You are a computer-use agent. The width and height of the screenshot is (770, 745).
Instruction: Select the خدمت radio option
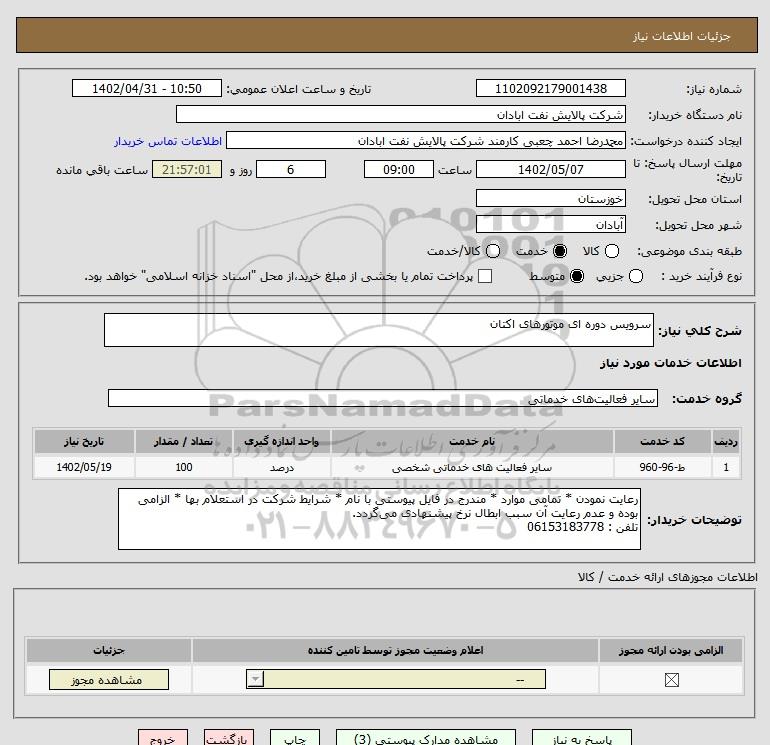[x=559, y=251]
